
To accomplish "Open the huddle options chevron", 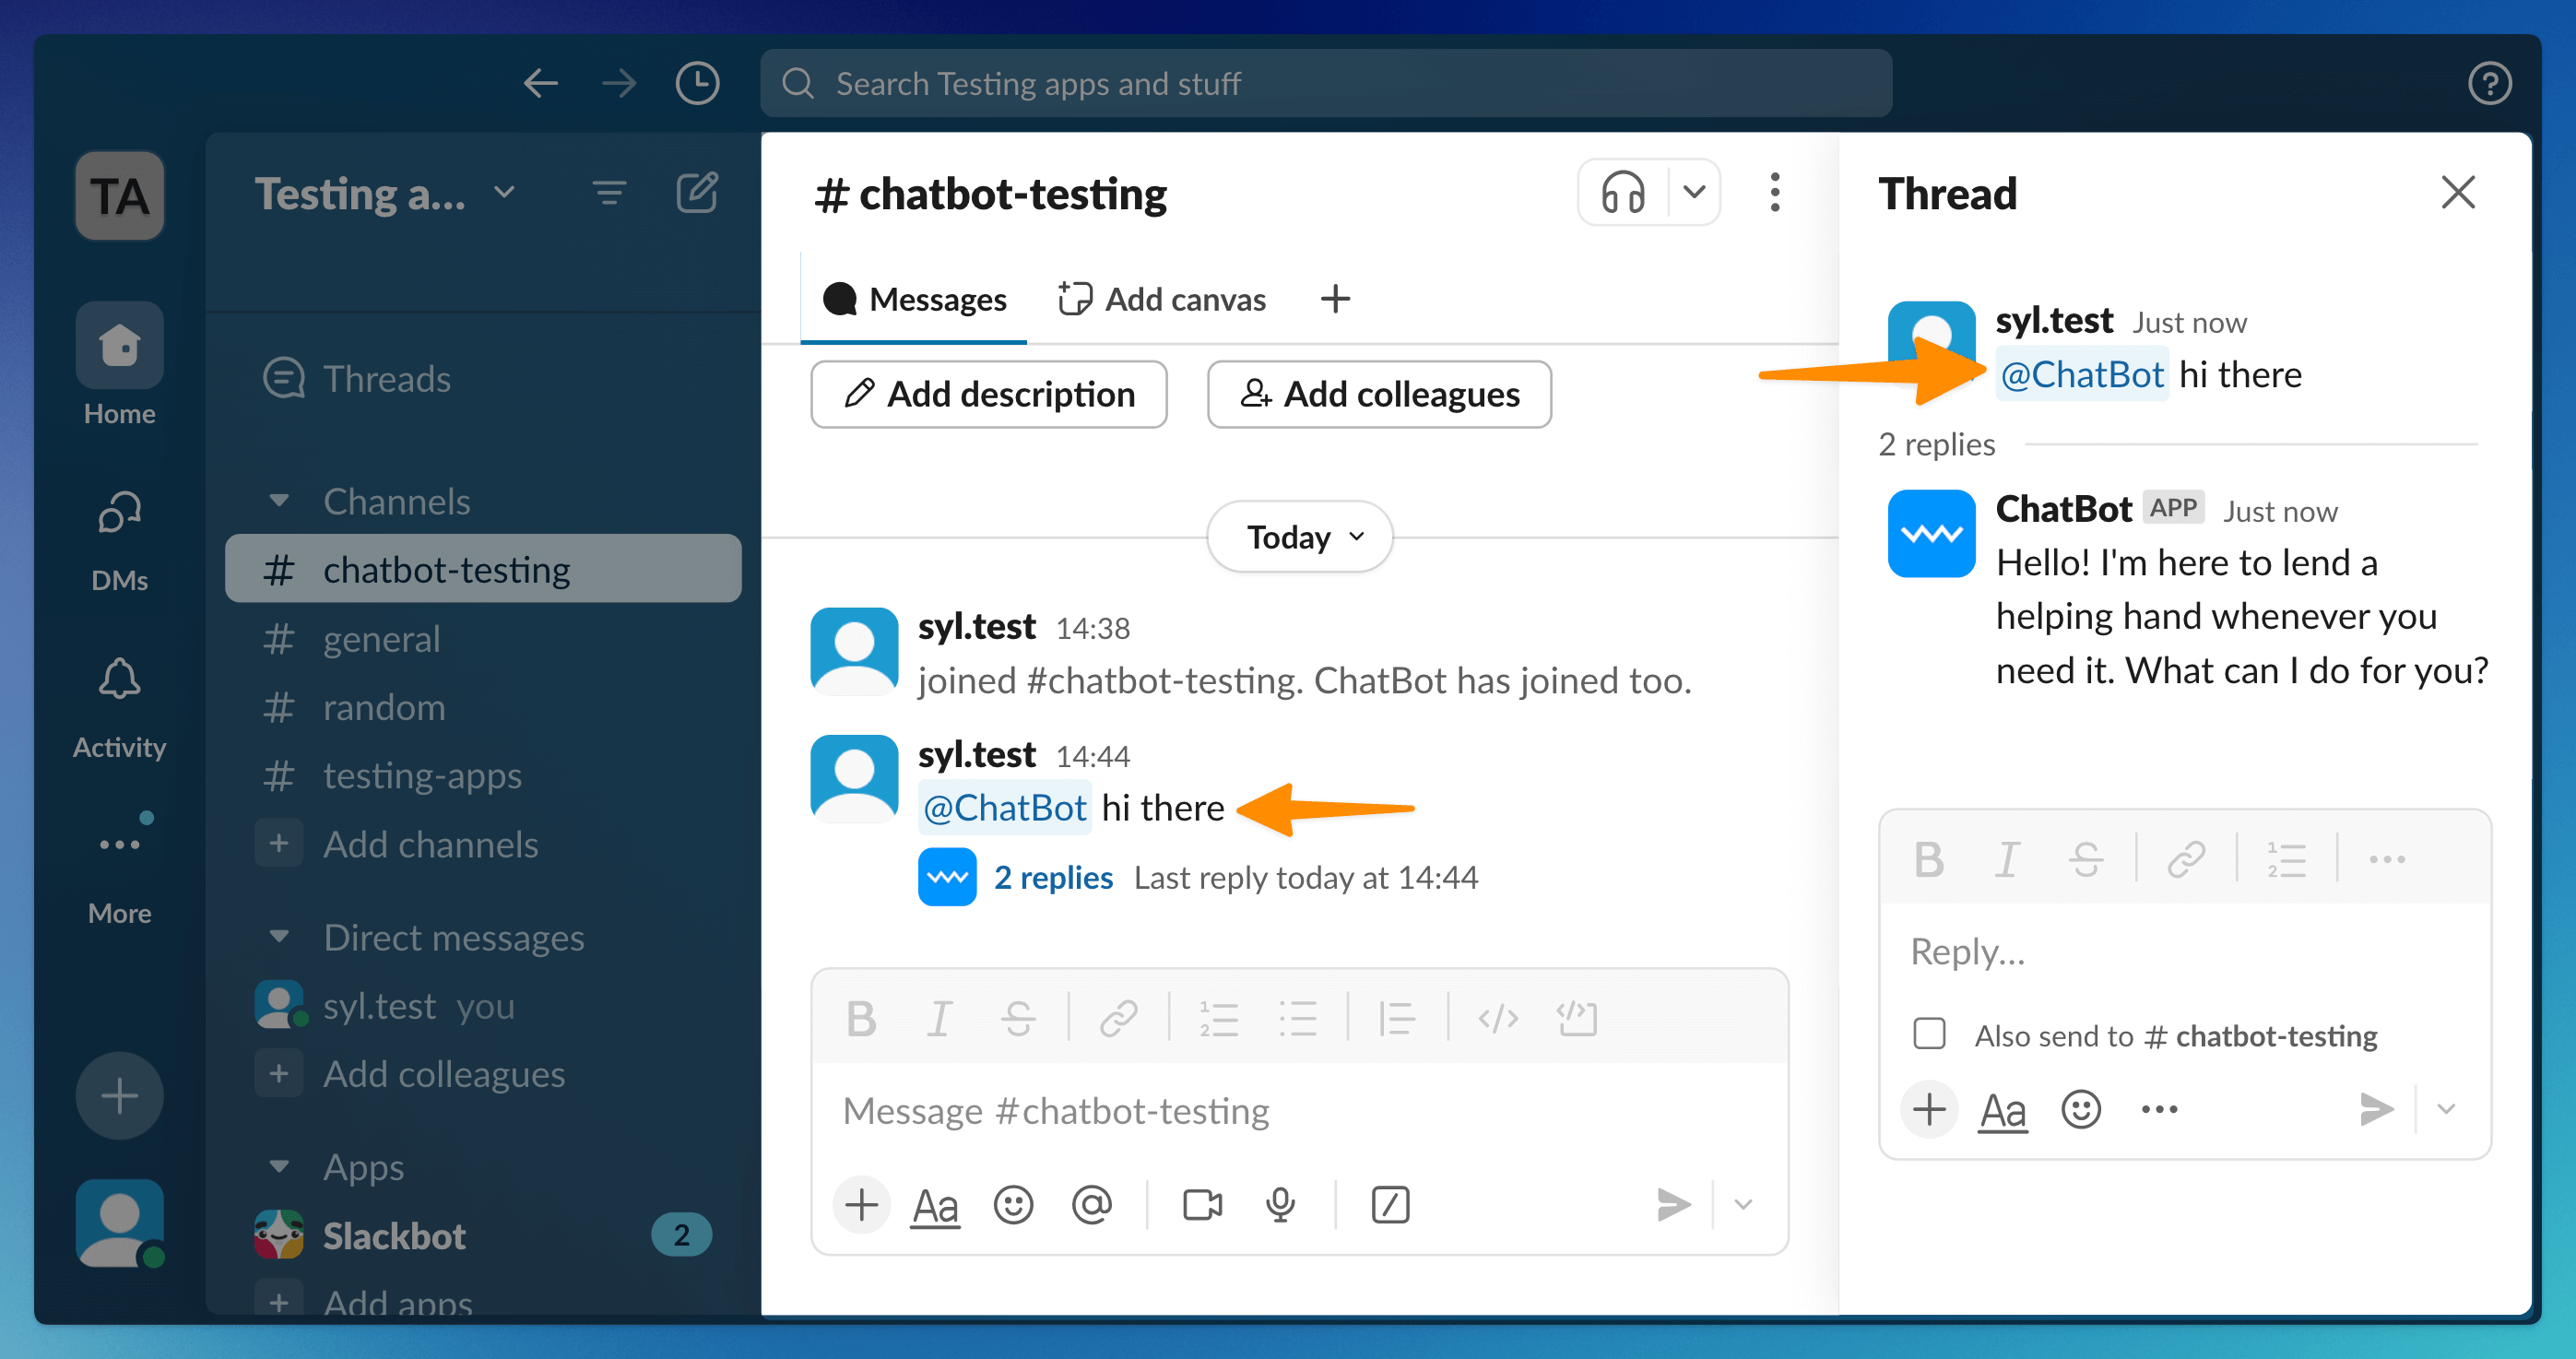I will 1694,192.
